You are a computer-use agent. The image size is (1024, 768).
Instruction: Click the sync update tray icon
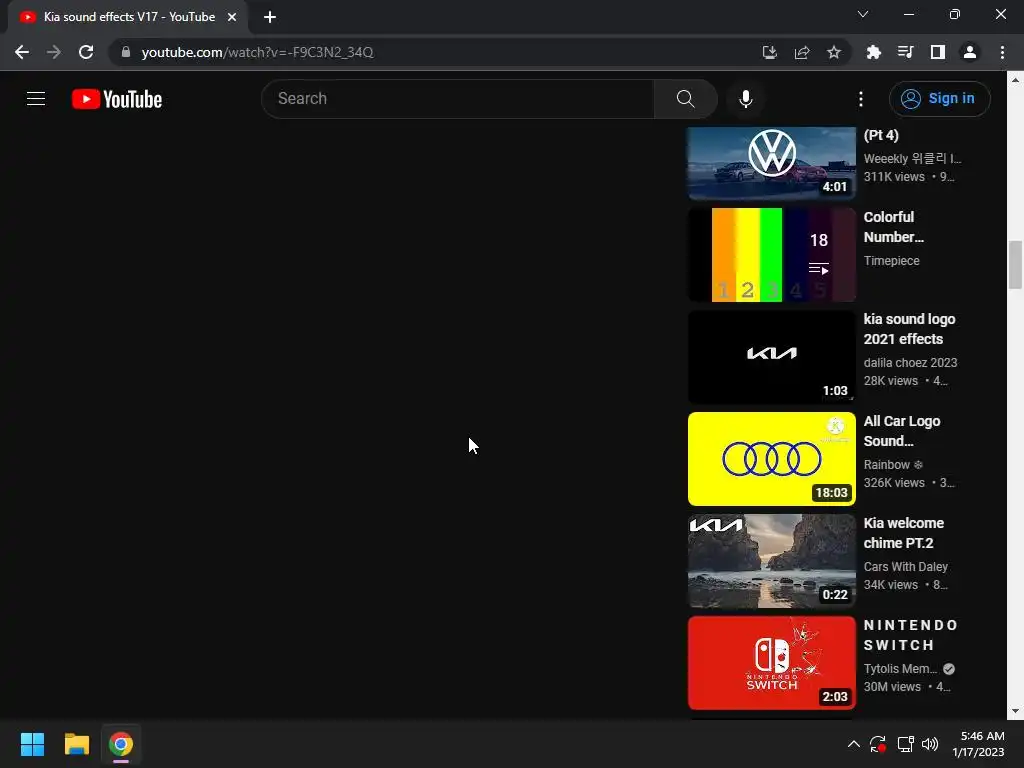[878, 744]
